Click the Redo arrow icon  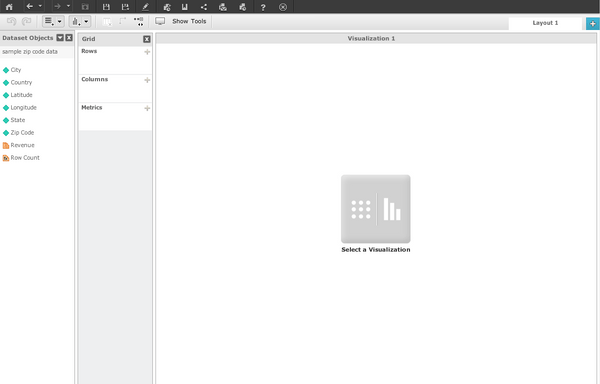coord(26,21)
